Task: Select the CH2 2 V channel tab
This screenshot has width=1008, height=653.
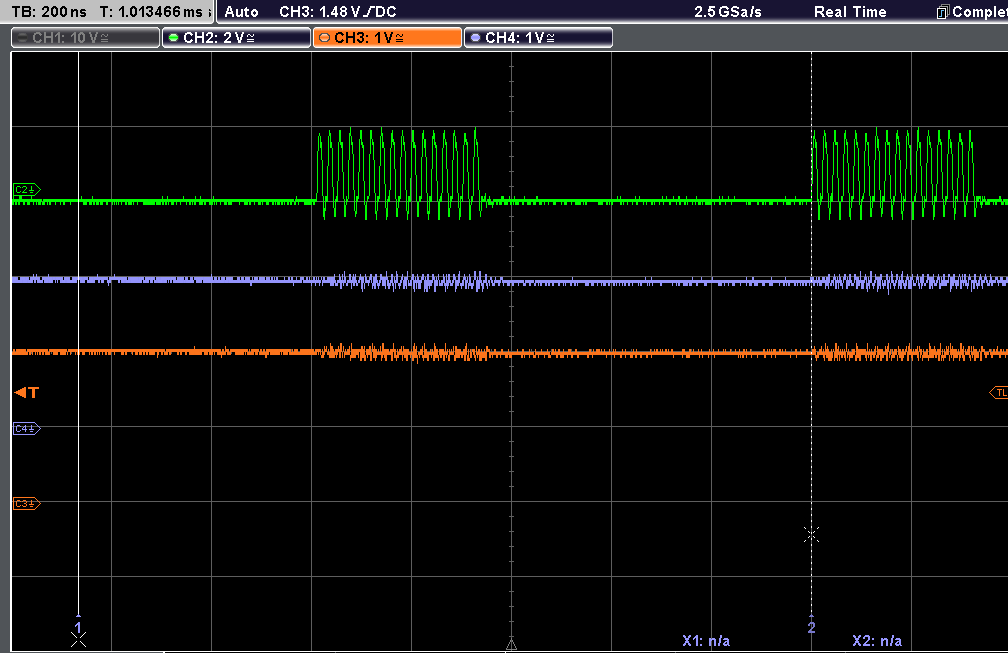Action: pyautogui.click(x=237, y=38)
